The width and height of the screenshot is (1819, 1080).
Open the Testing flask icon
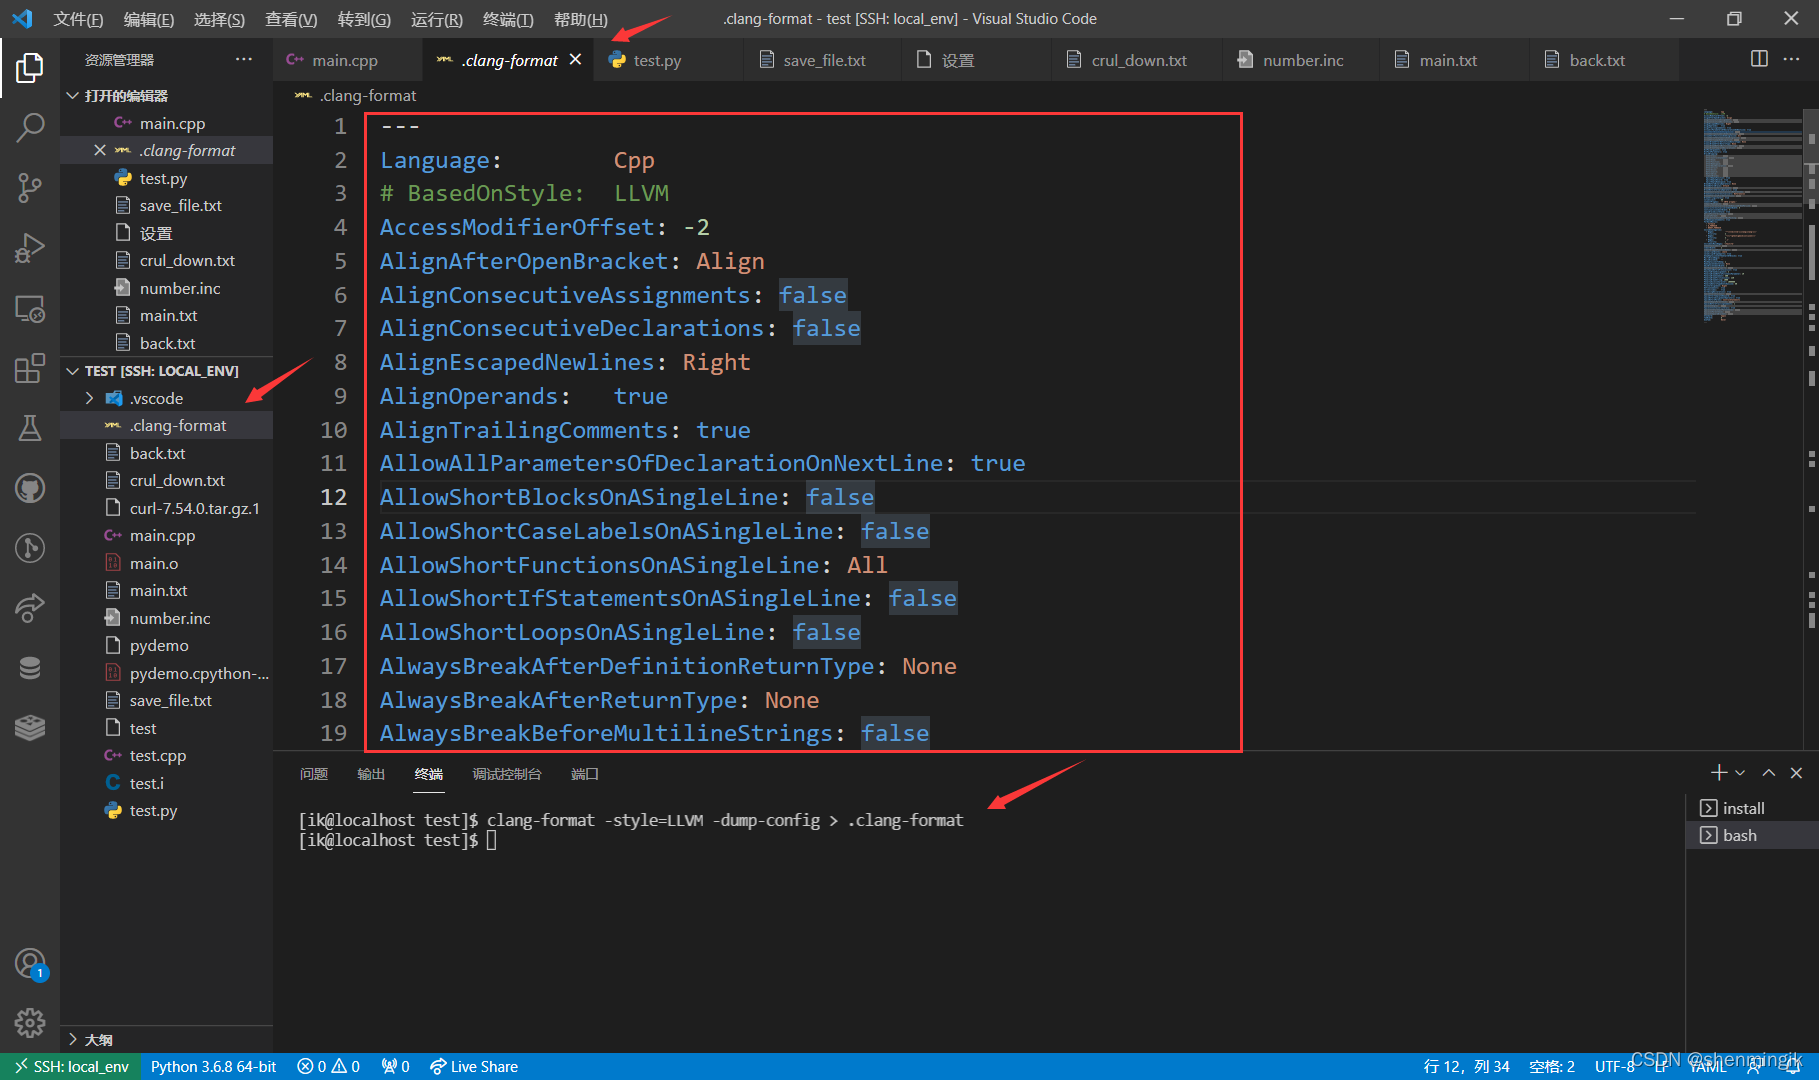[x=30, y=428]
